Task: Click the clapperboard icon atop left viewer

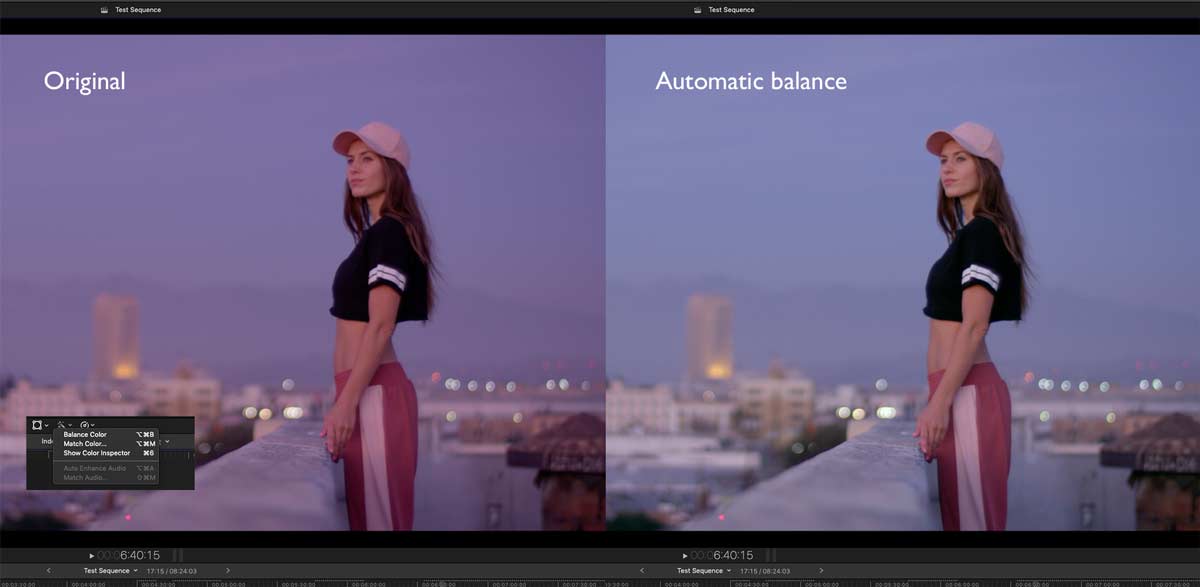Action: (x=105, y=10)
